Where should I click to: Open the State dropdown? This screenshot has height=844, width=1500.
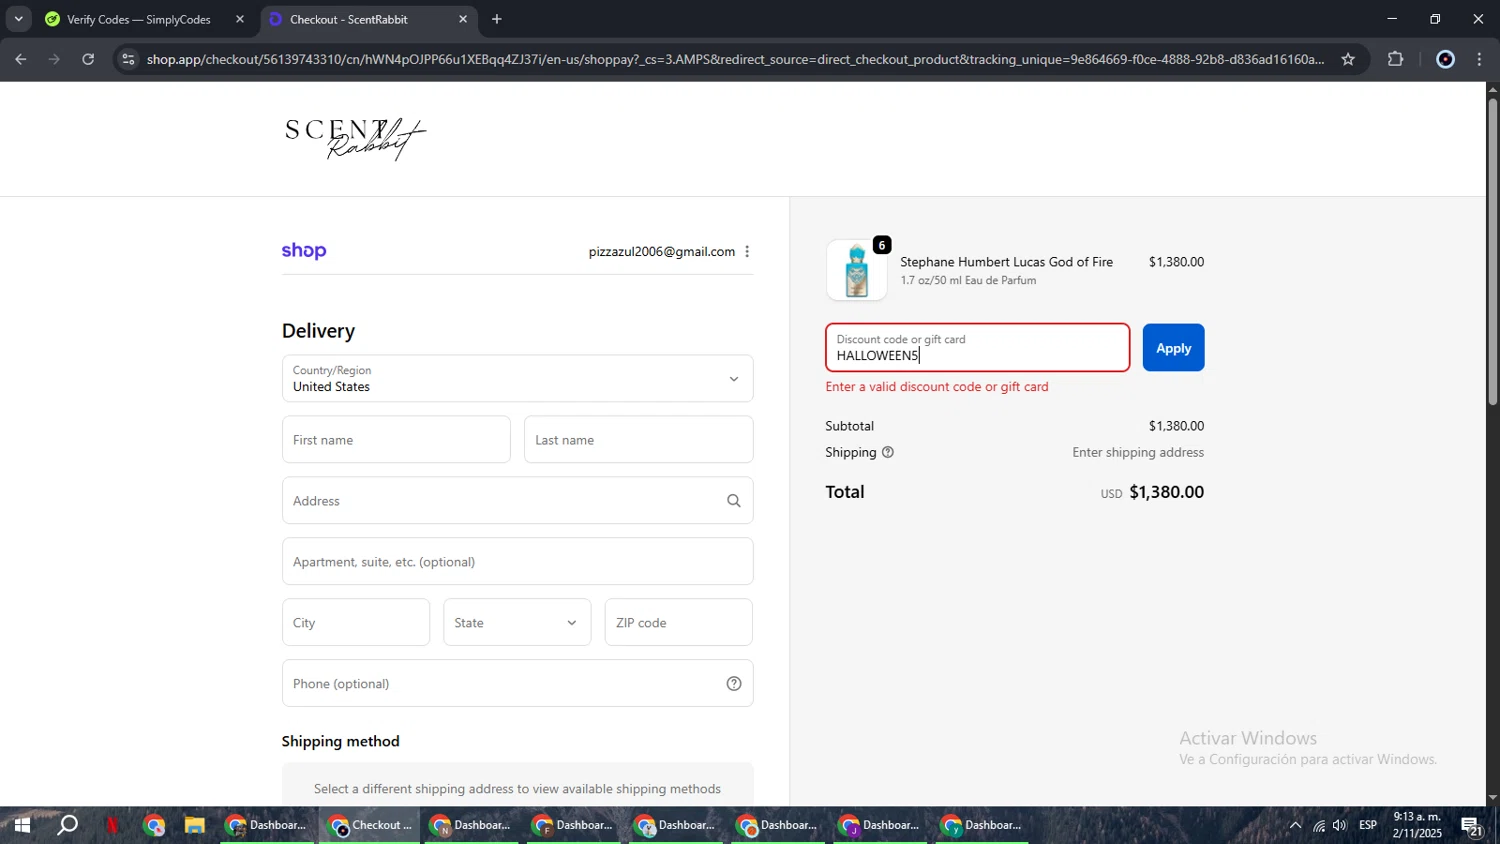517,622
